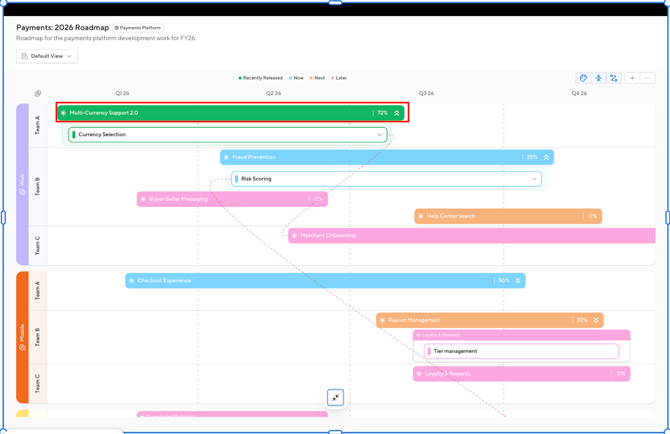Click the Next legend entry
The image size is (670, 434).
click(x=317, y=78)
